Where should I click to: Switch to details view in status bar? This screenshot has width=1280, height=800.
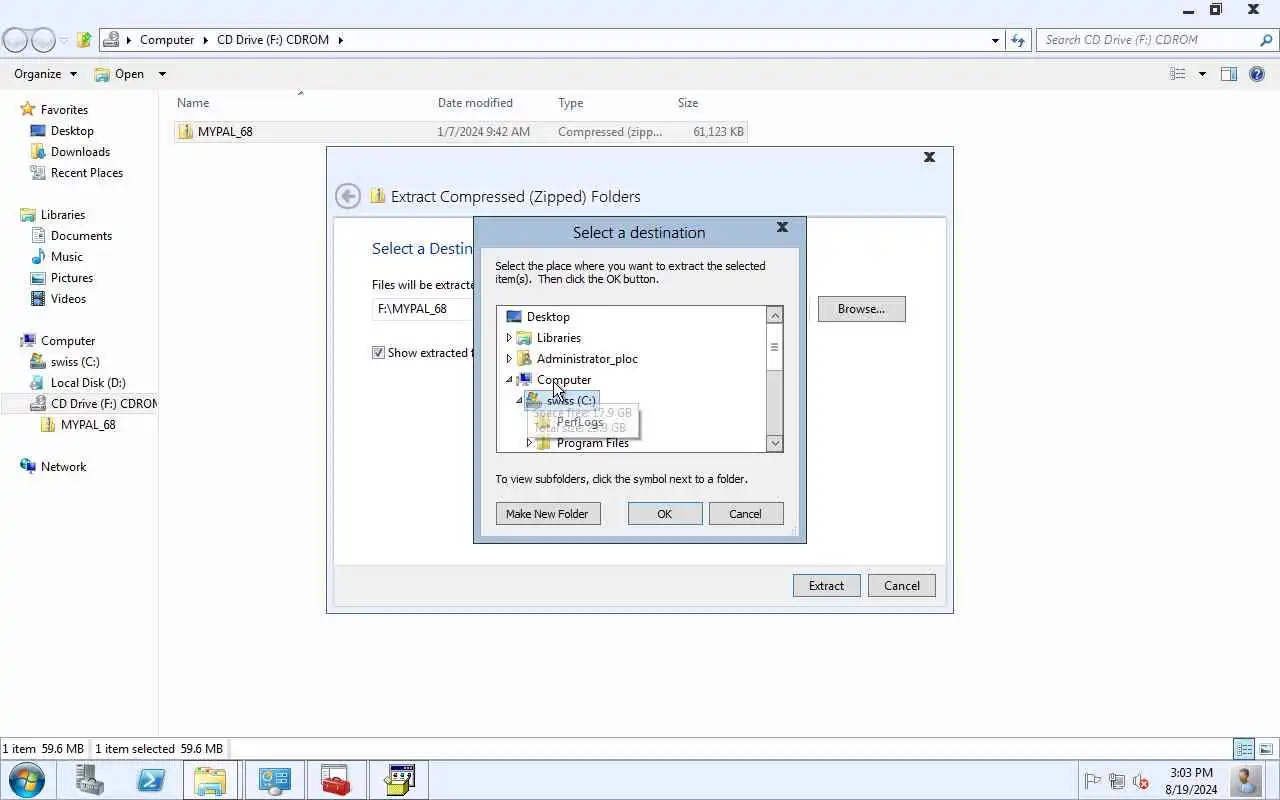[1244, 749]
